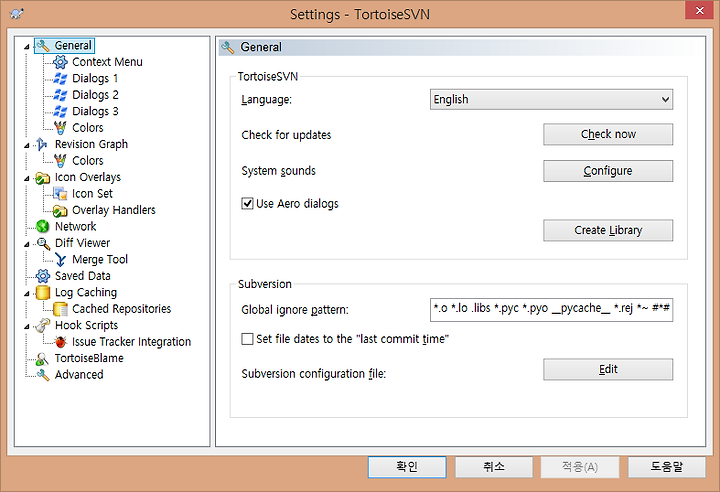Select the Saved Data page
Image resolution: width=720 pixels, height=492 pixels.
click(x=83, y=276)
